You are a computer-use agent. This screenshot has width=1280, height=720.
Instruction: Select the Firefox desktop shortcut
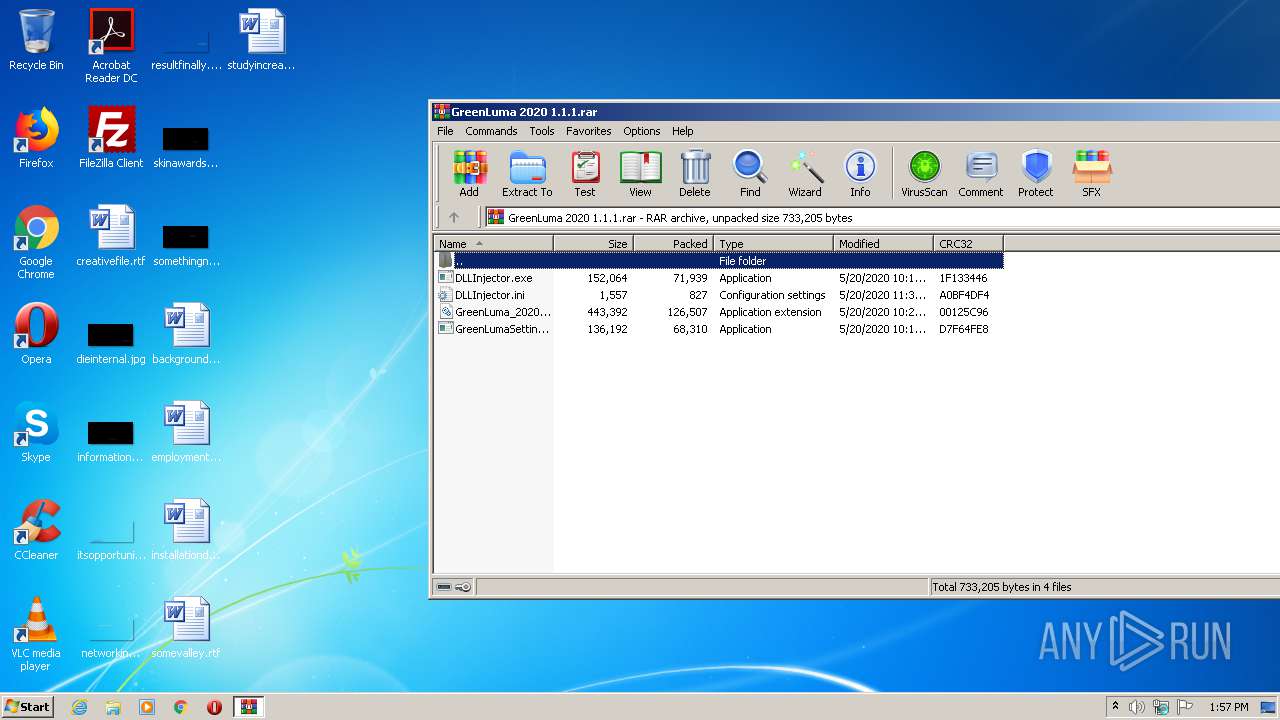[36, 138]
